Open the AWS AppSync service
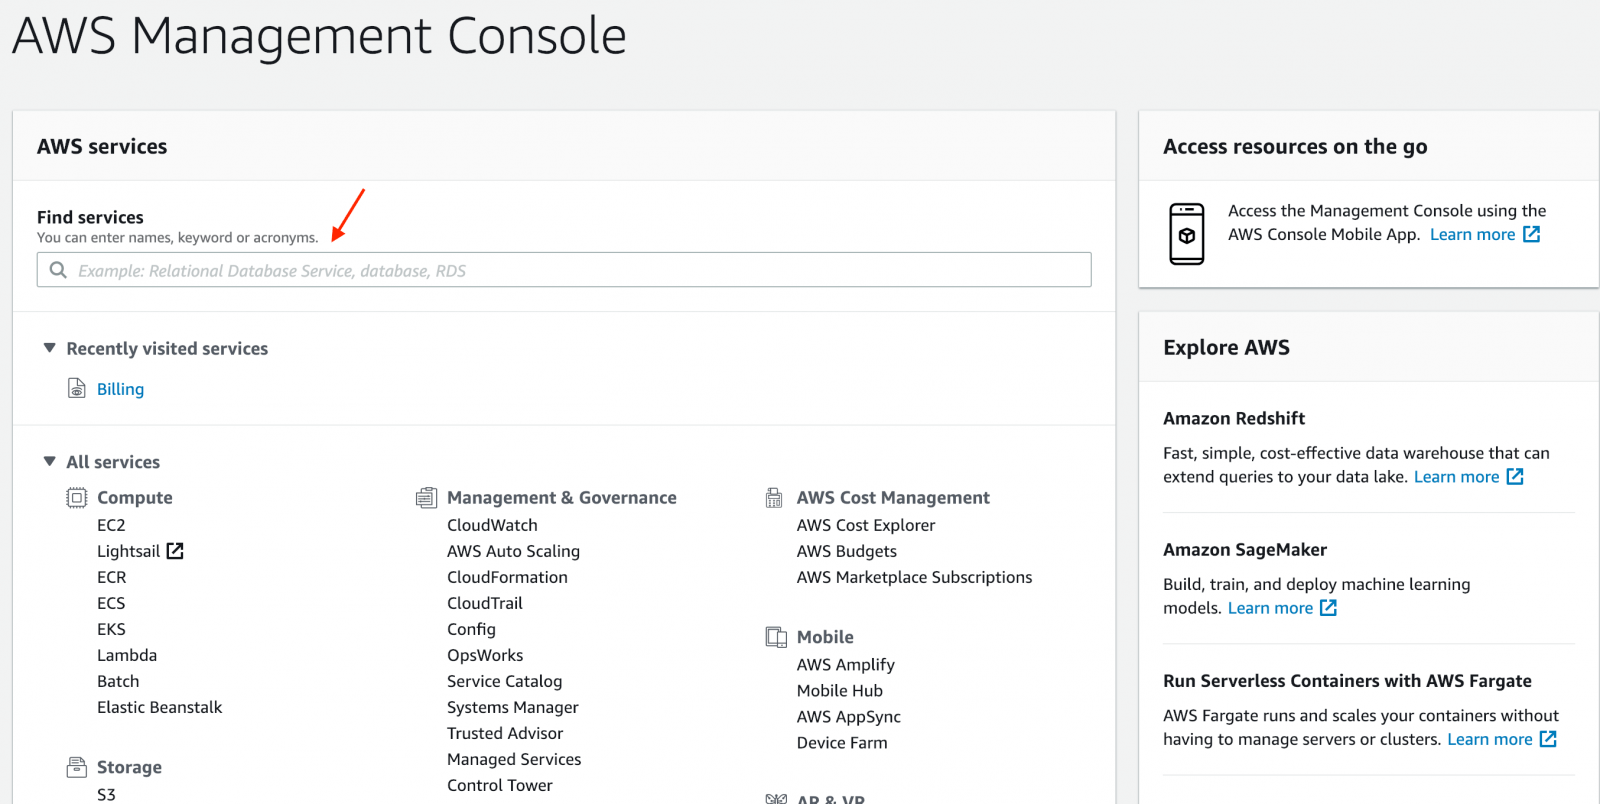1600x804 pixels. 849,716
